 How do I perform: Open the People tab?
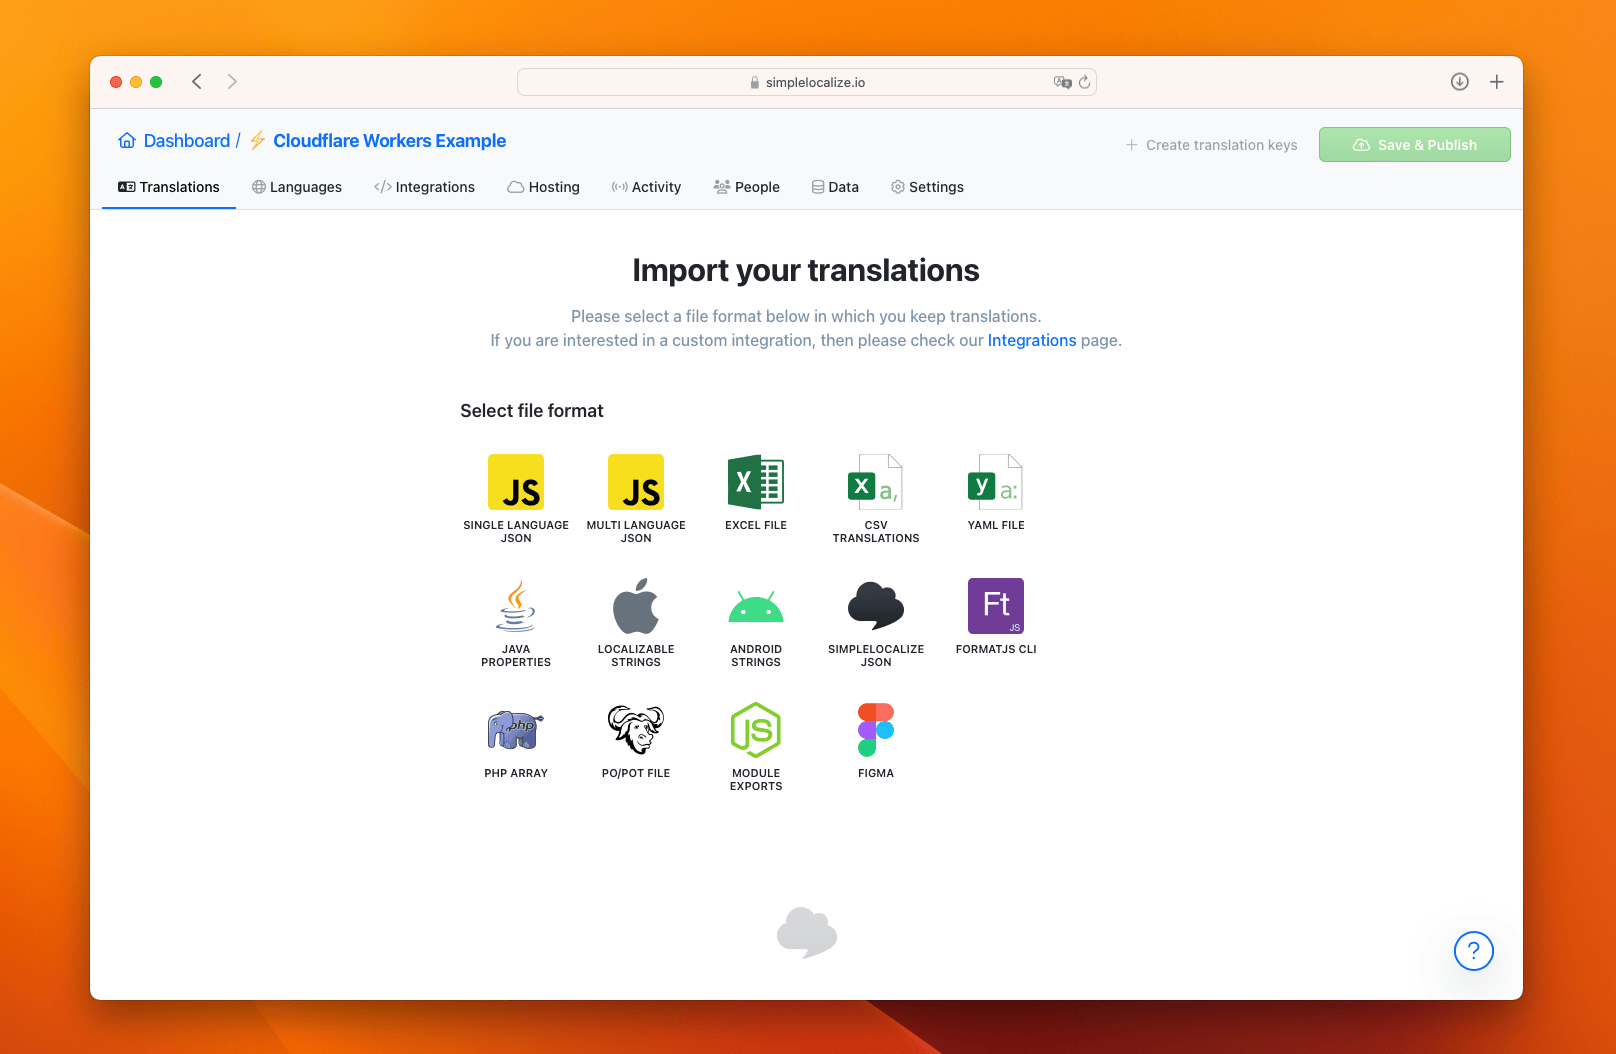point(746,187)
